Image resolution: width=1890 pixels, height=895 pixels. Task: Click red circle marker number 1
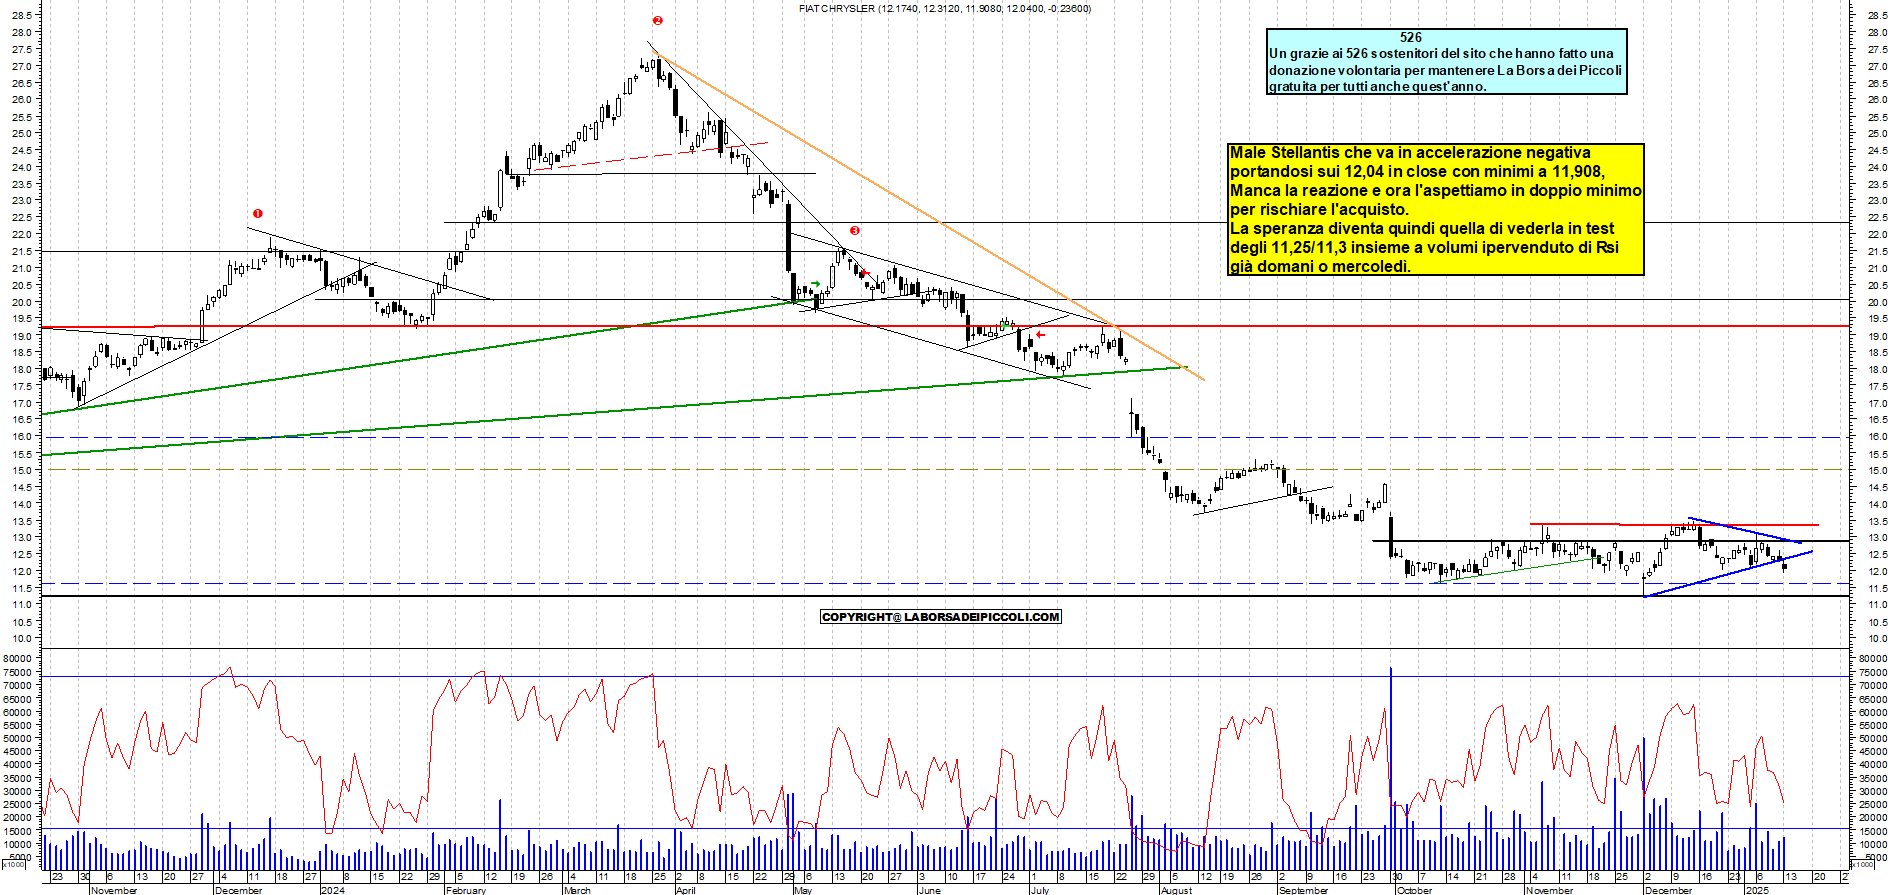[x=257, y=213]
